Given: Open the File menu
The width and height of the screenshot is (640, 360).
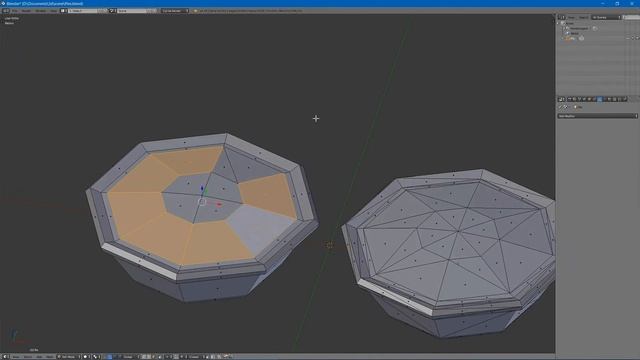Looking at the screenshot, I should (14, 11).
